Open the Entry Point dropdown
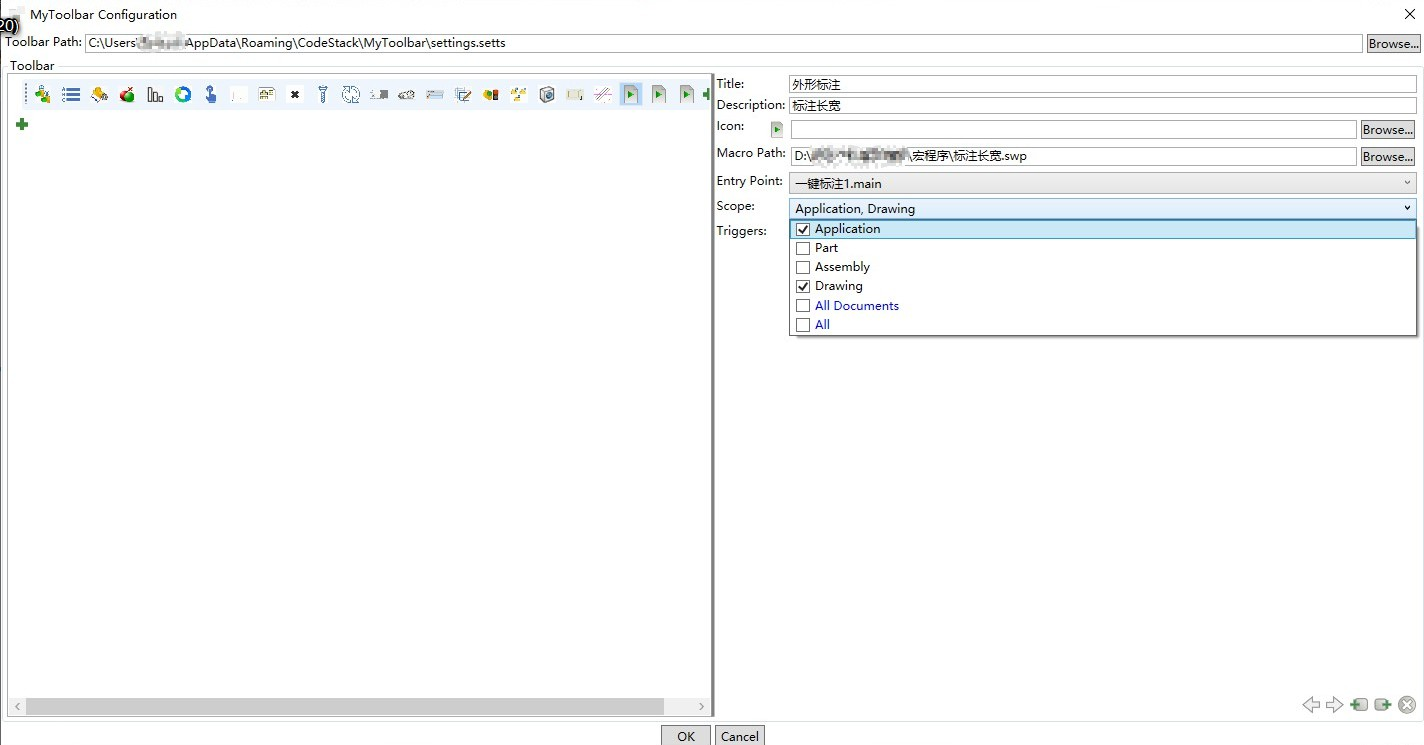1424x745 pixels. pos(1103,183)
